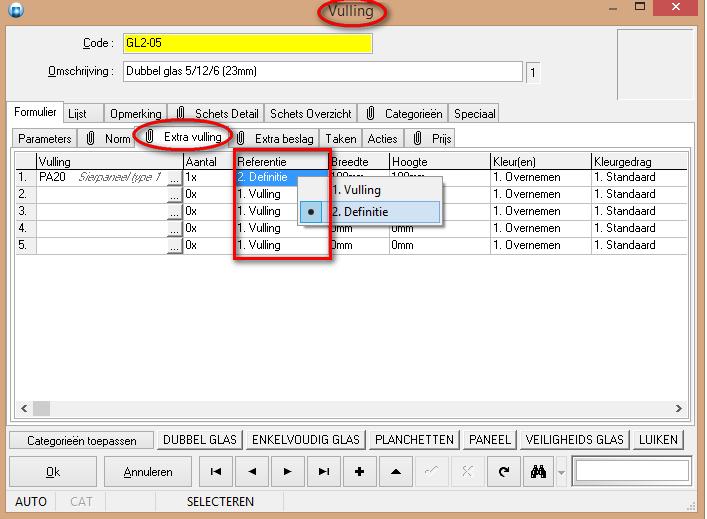Image resolution: width=707 pixels, height=519 pixels.
Task: Click the Kleurgedrag column header
Action: 639,161
